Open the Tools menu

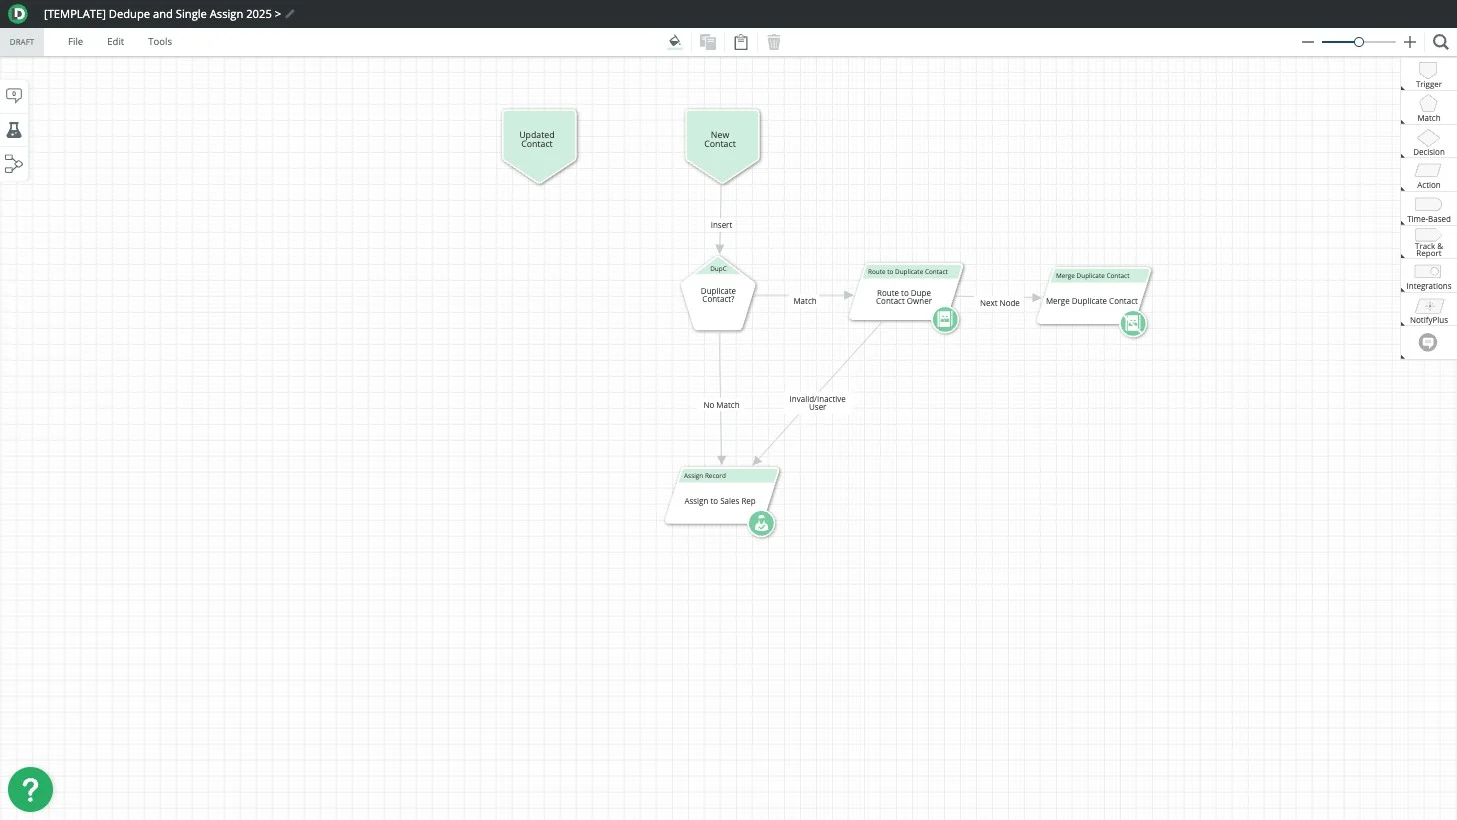click(160, 42)
